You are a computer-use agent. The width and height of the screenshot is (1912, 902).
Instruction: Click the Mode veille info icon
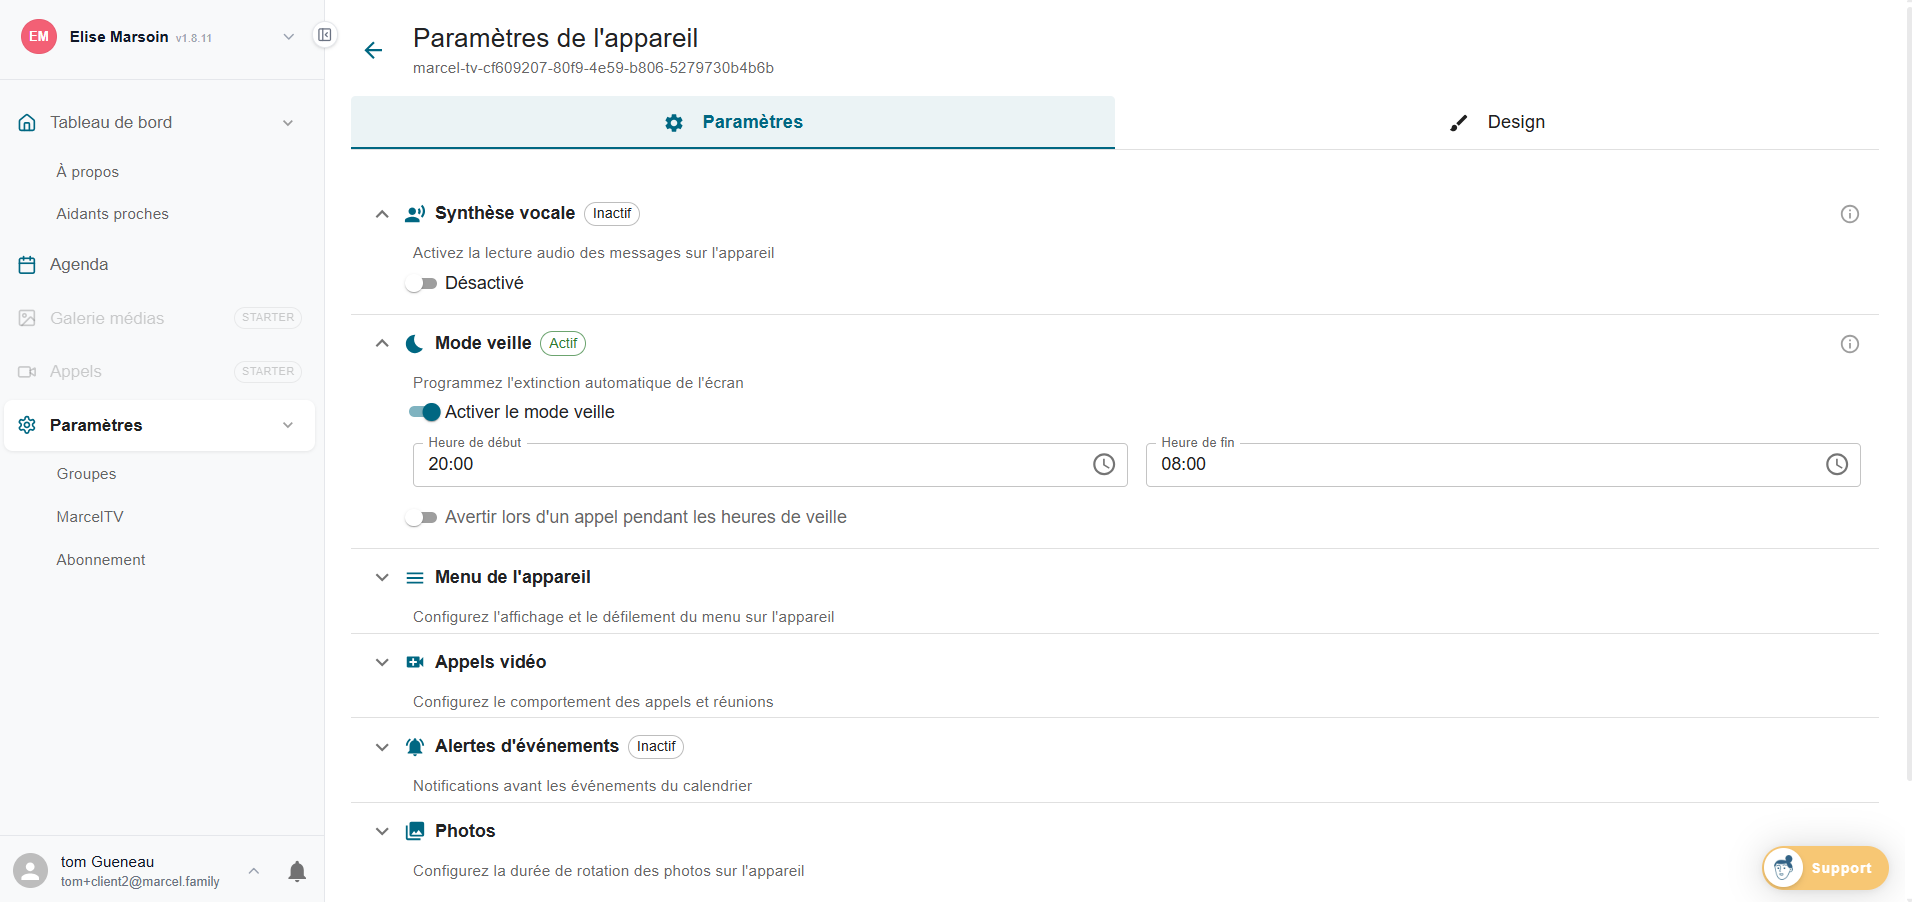coord(1849,344)
